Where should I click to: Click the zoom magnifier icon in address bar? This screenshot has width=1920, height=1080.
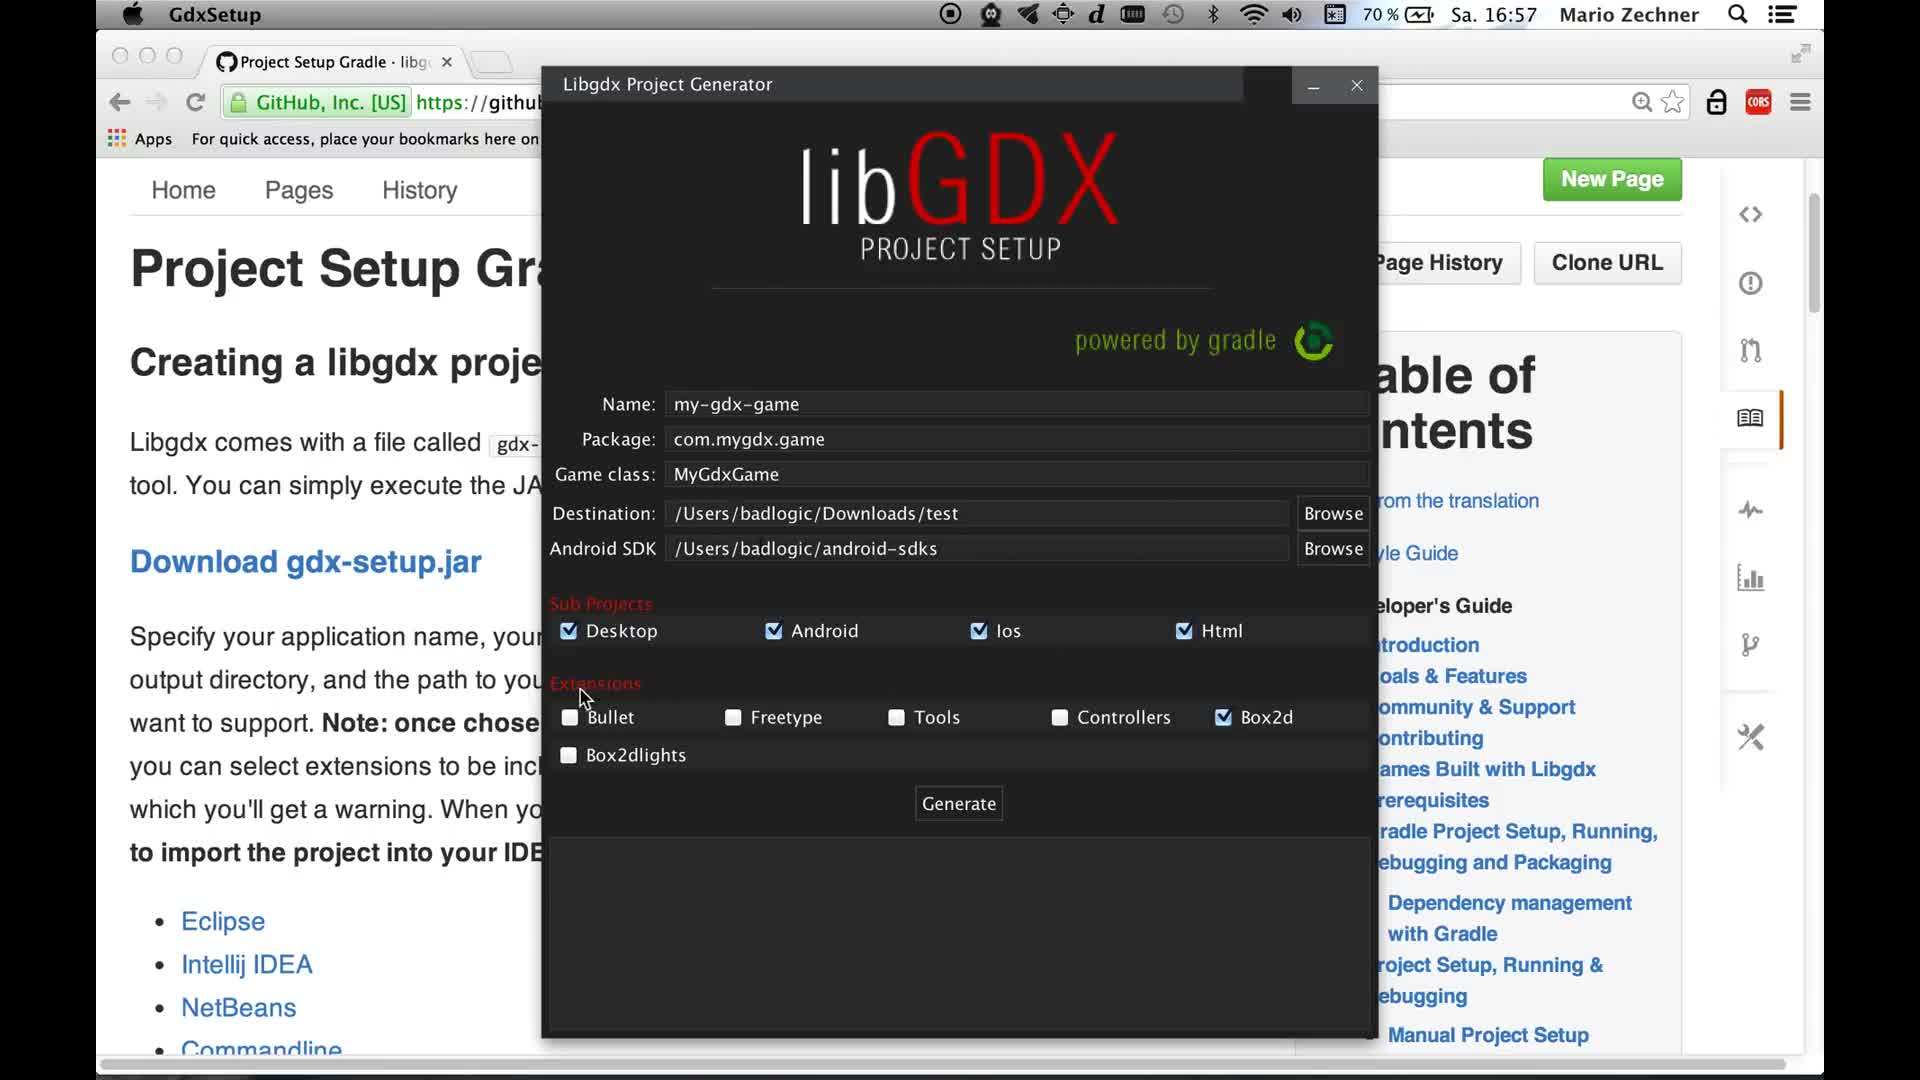click(x=1641, y=102)
